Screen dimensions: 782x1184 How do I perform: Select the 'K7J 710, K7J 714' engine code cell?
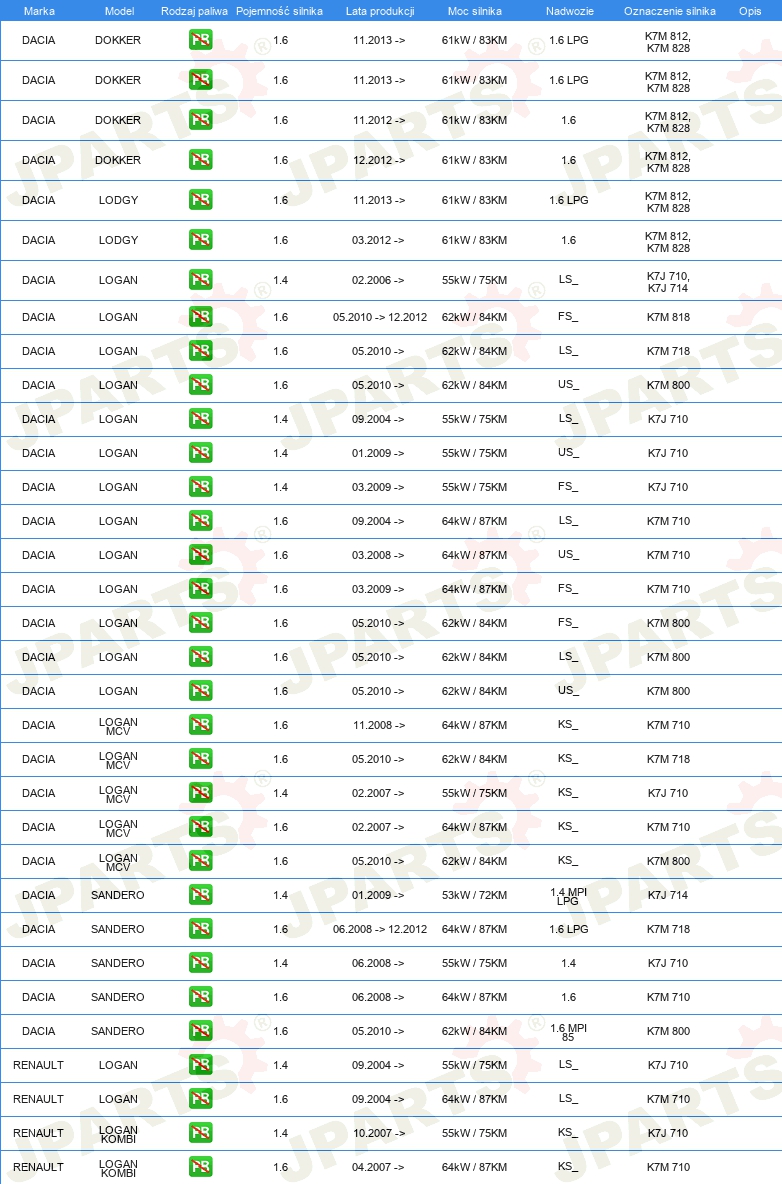pos(668,282)
